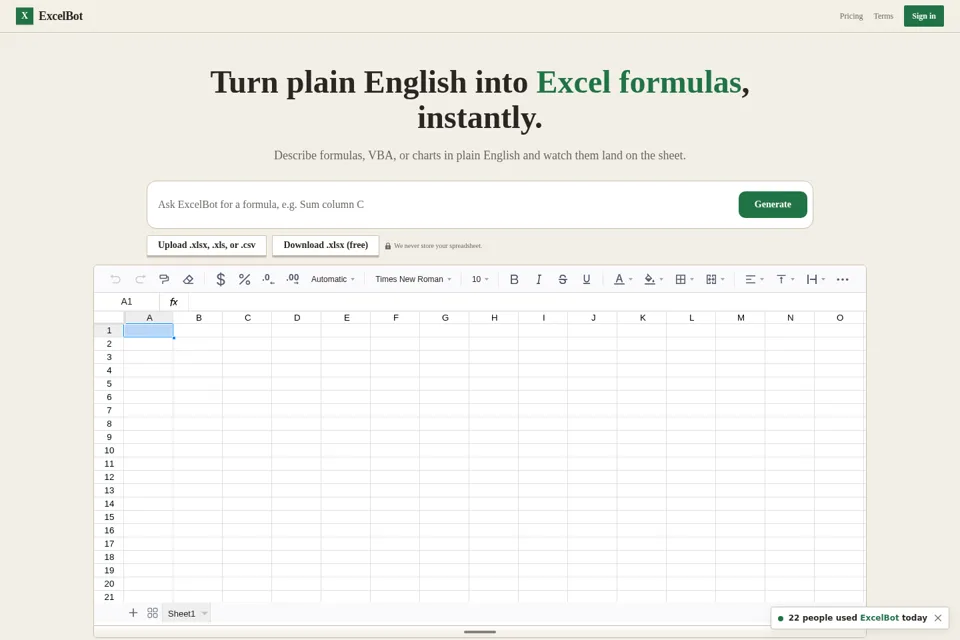Click the text wrapping icon
Viewport: 960px width, 640px height.
tap(811, 279)
